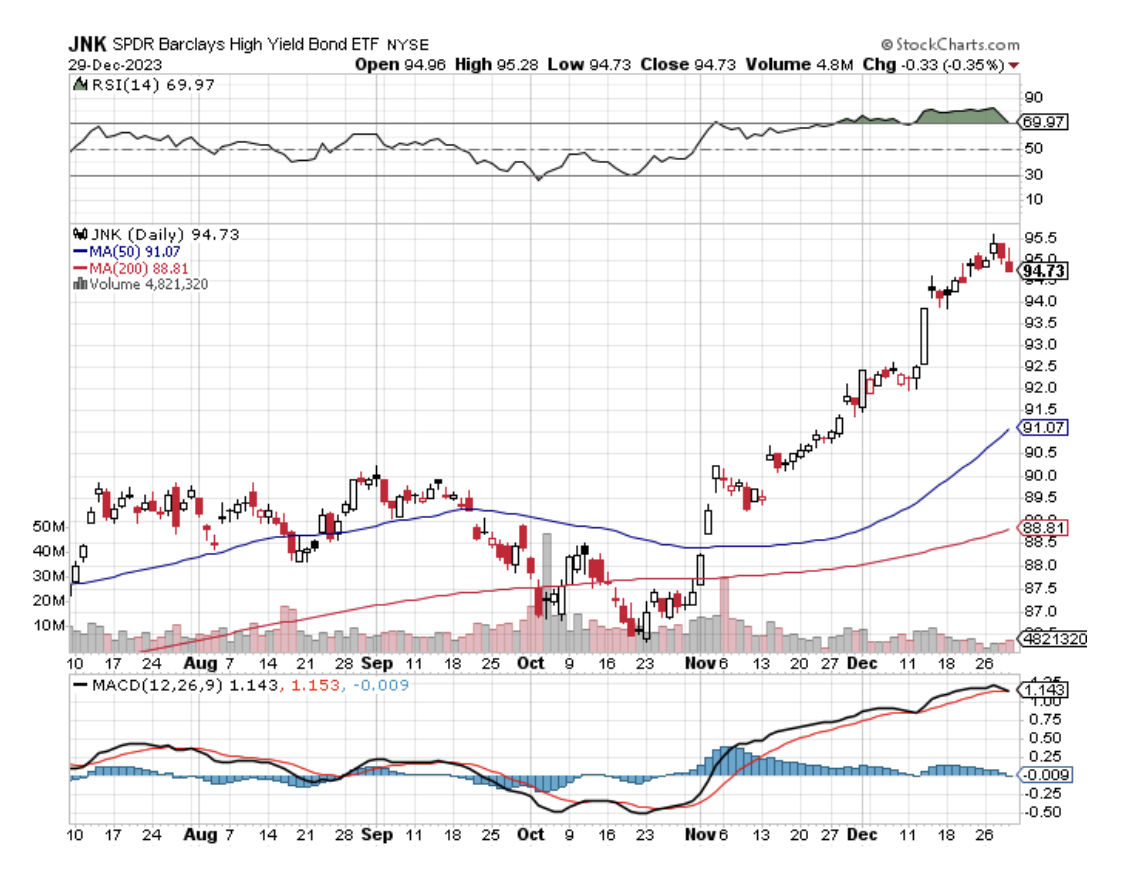
Task: Click the 88.81 MA(200) value tag
Action: (1042, 528)
